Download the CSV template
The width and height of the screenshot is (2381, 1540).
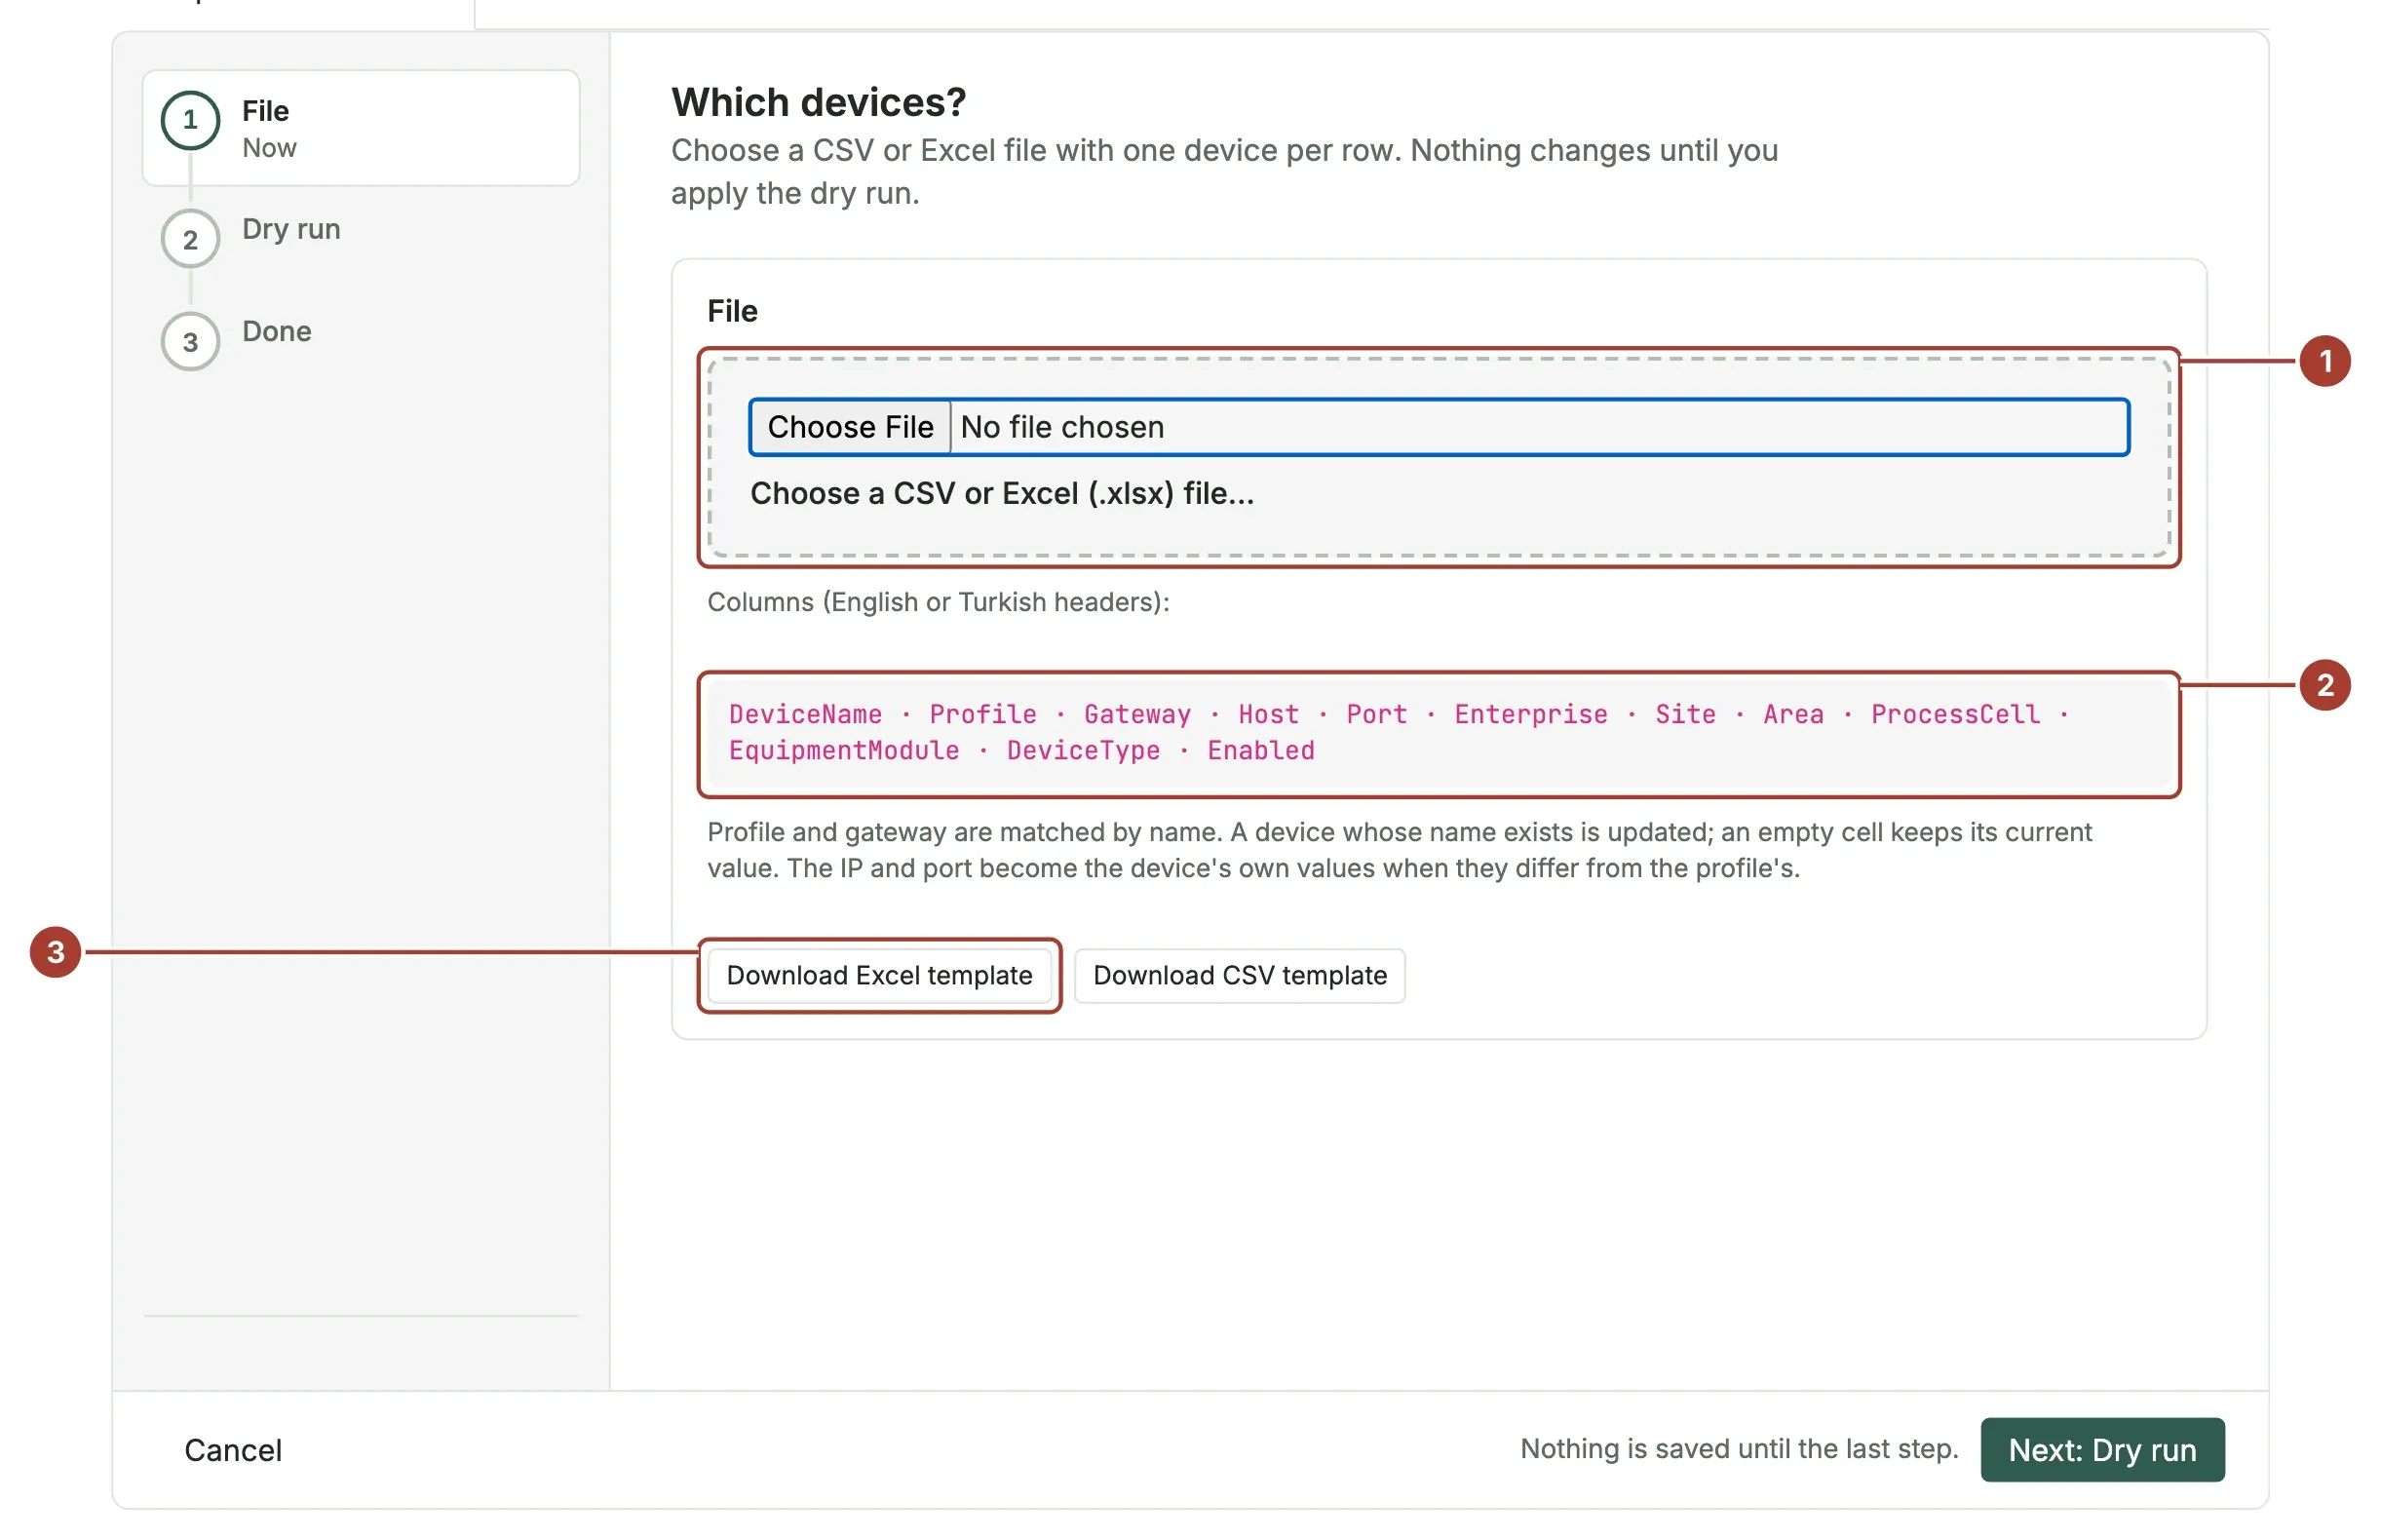(1238, 975)
